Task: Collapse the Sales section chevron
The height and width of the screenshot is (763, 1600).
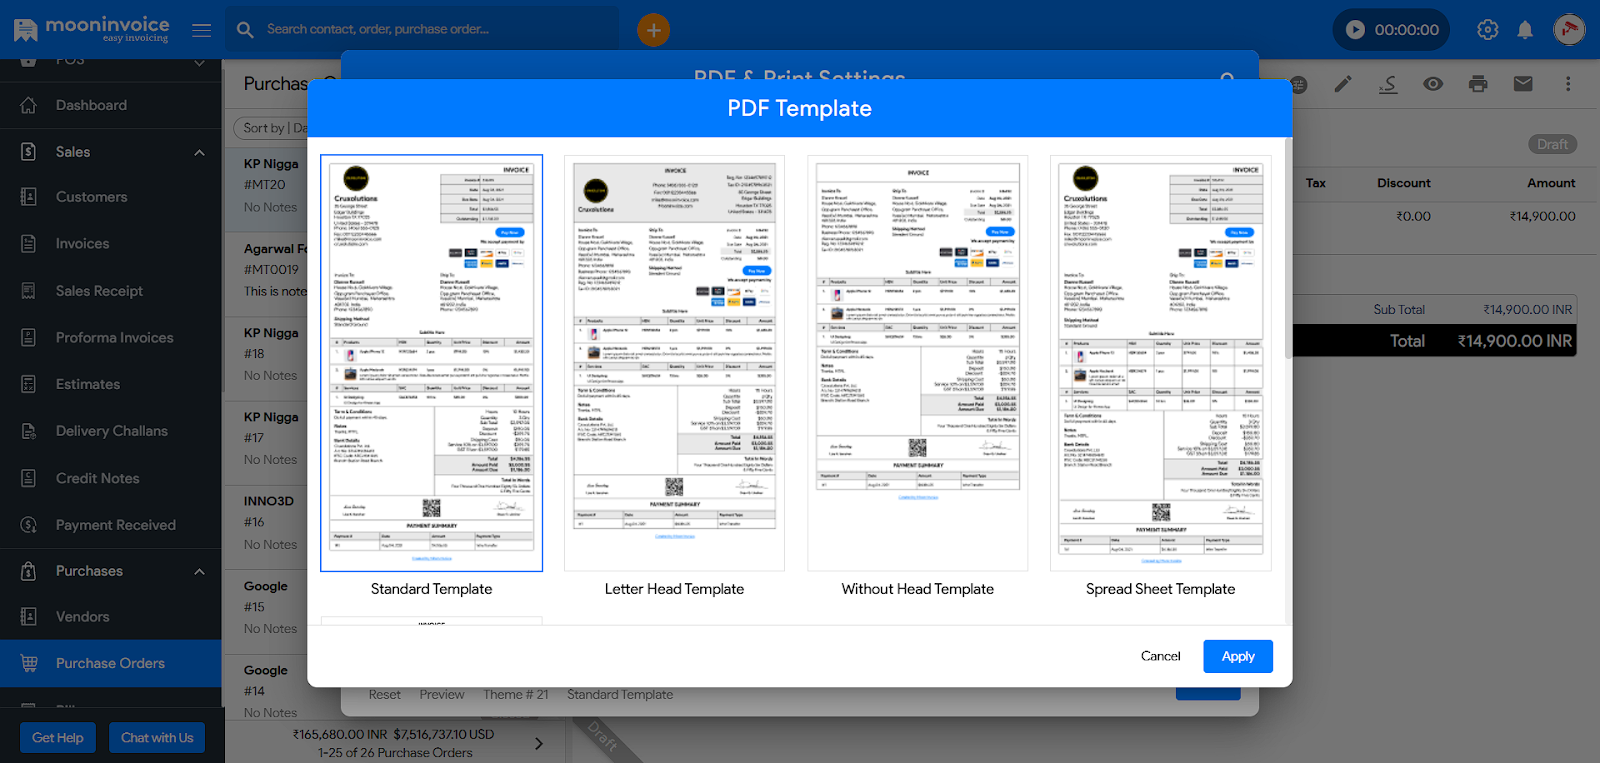Action: tap(199, 152)
